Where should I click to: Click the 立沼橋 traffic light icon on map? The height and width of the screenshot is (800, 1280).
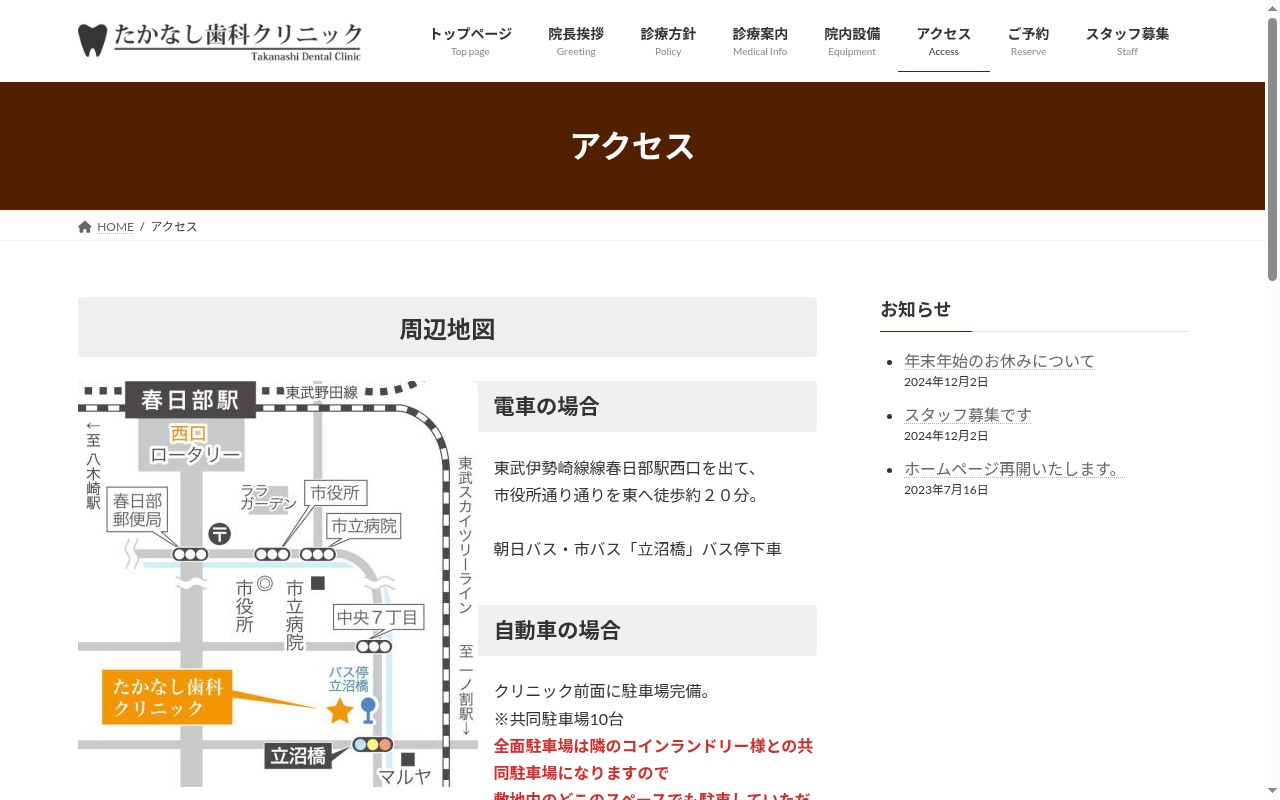point(372,745)
